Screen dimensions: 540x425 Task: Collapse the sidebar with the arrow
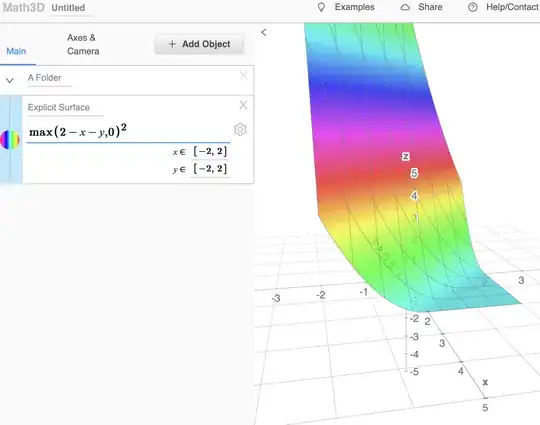point(264,32)
